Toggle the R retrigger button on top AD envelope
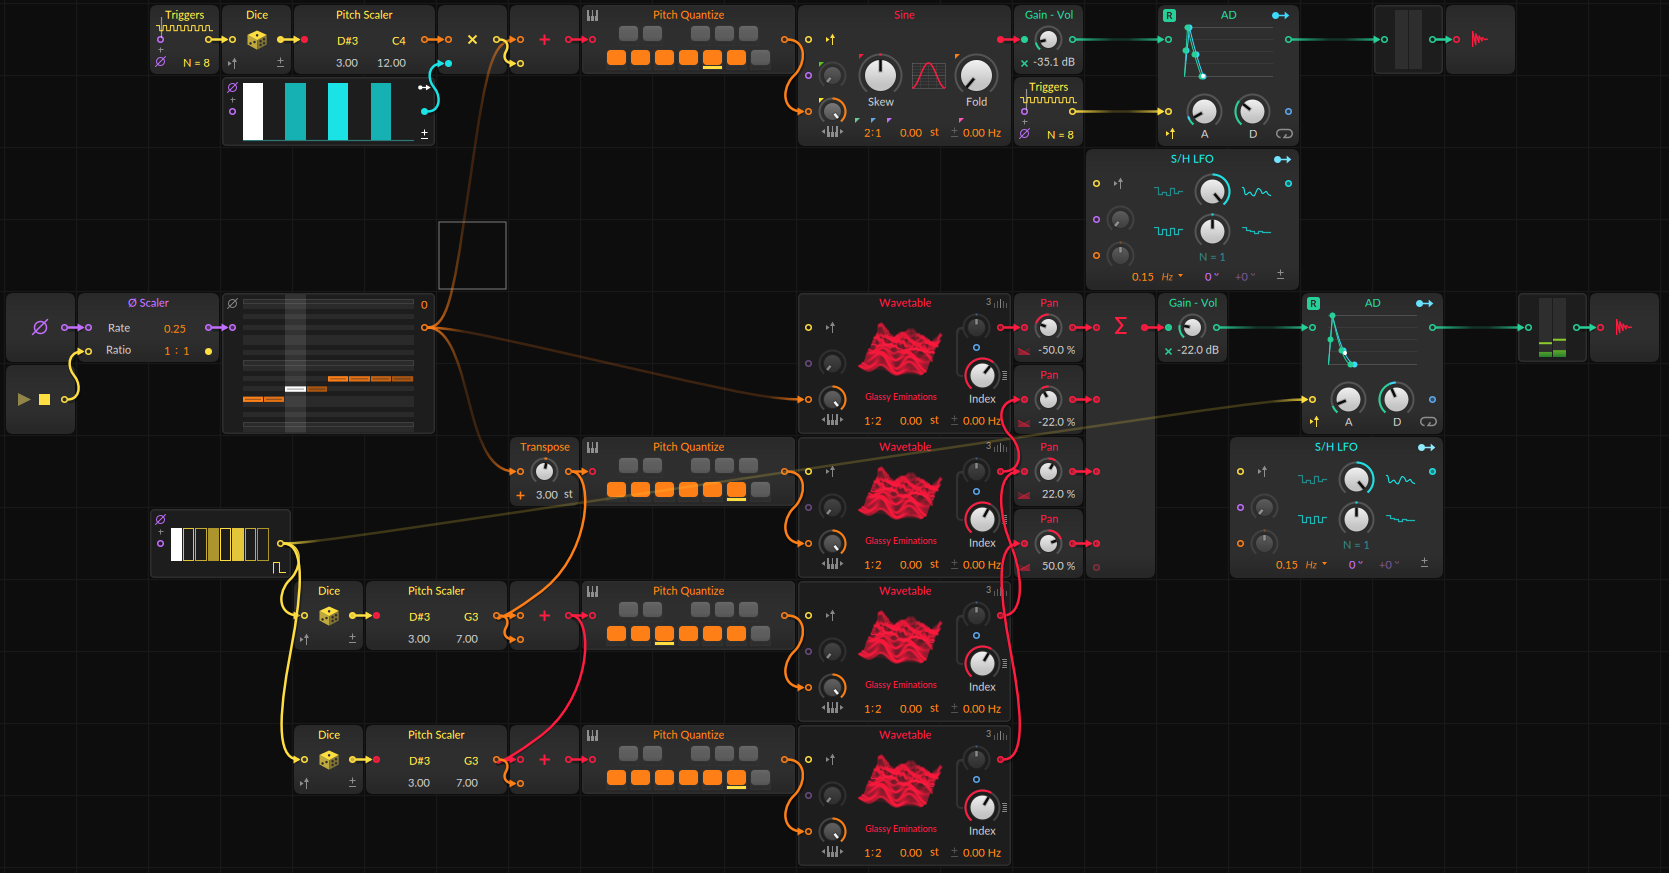 1169,15
